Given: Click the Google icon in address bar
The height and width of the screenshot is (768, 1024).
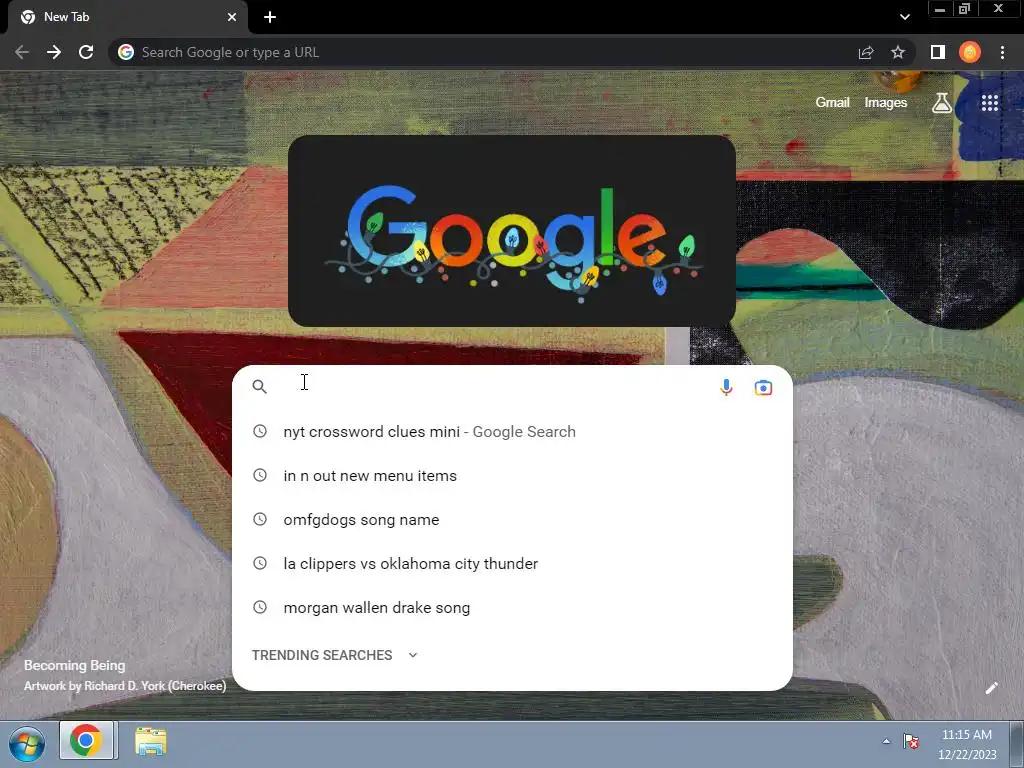Looking at the screenshot, I should [126, 52].
